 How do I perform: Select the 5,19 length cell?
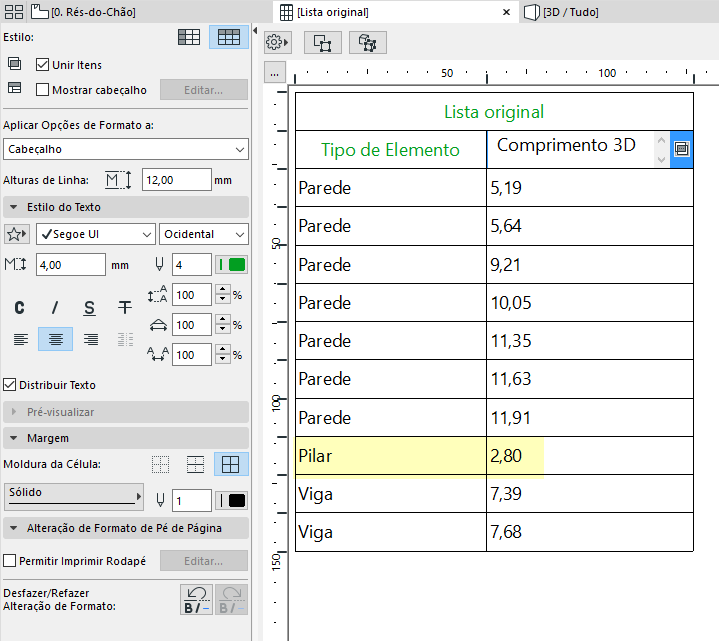(x=590, y=188)
